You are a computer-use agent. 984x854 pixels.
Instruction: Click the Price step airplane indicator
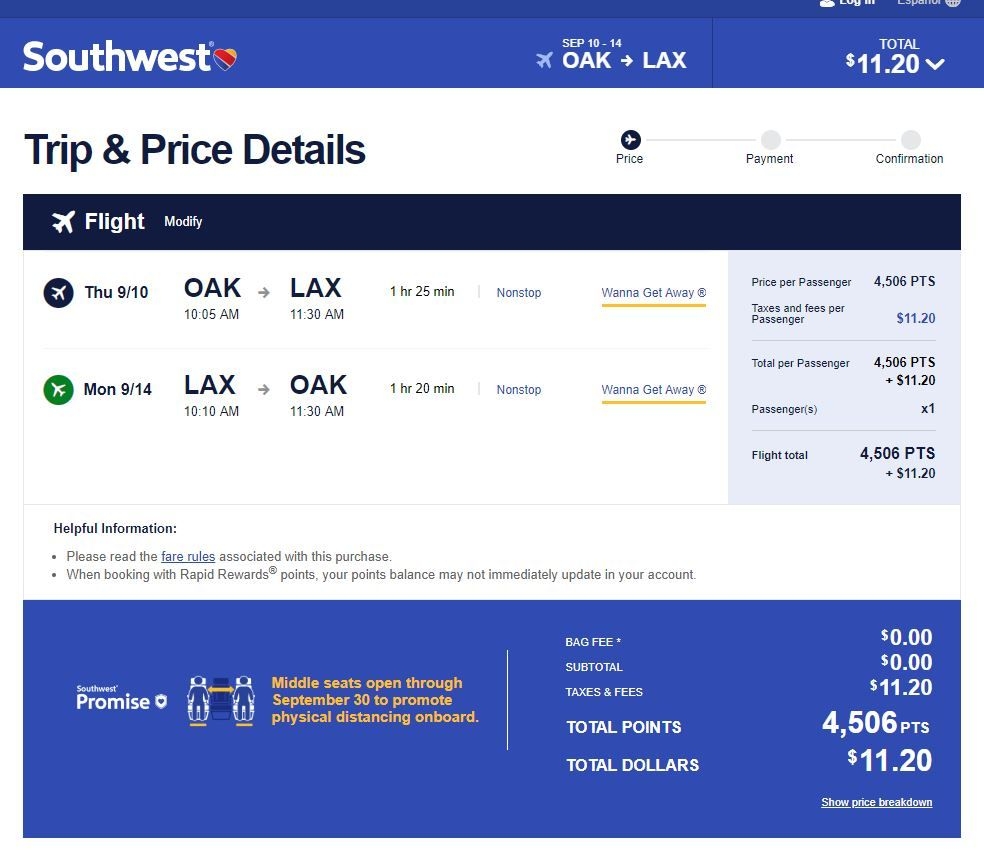coord(631,139)
